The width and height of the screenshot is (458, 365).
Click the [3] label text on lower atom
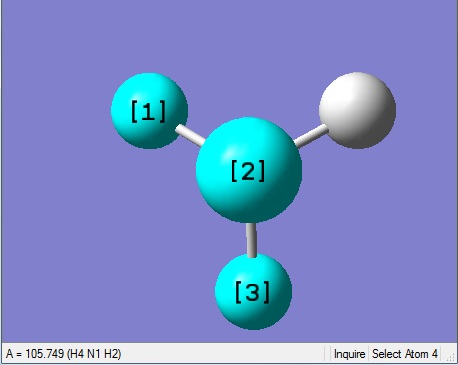pos(252,292)
